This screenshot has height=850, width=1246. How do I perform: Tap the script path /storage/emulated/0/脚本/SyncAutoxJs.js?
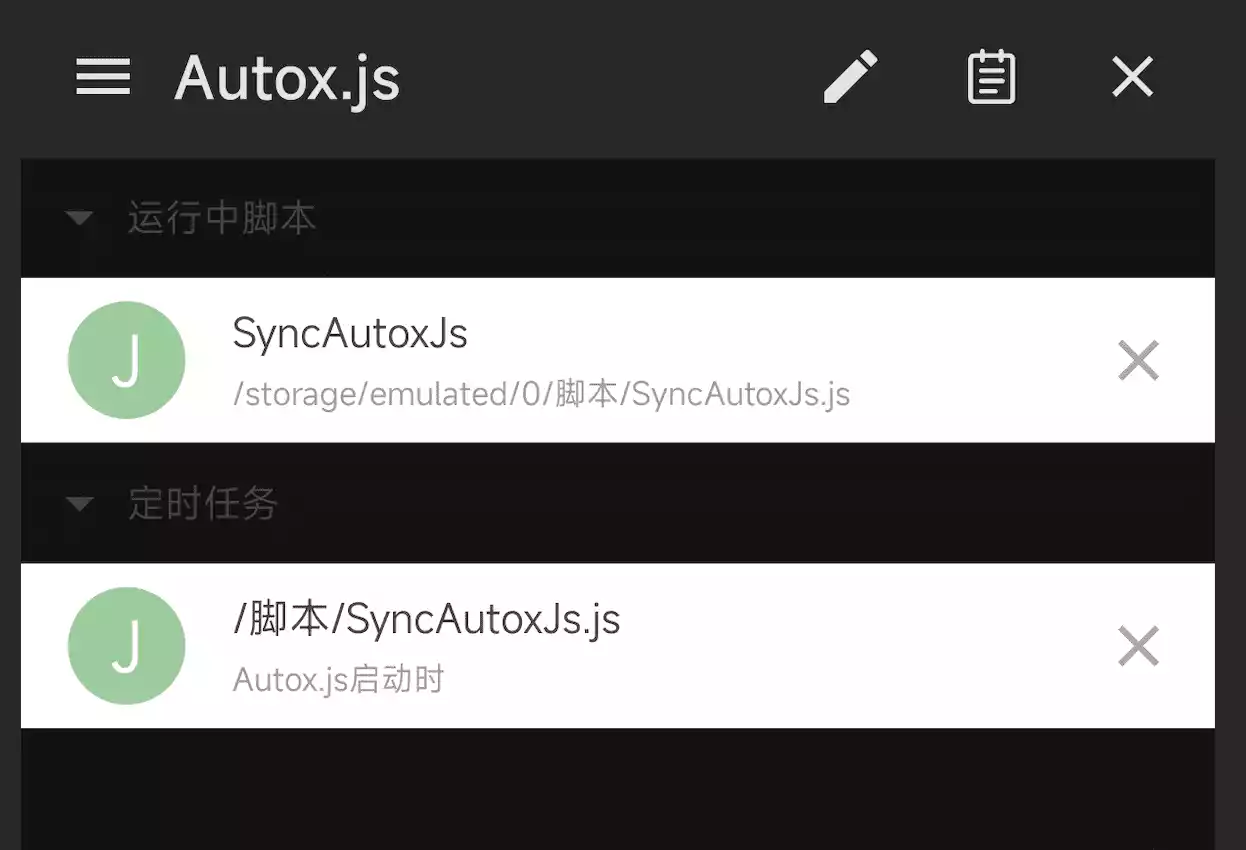click(x=540, y=394)
